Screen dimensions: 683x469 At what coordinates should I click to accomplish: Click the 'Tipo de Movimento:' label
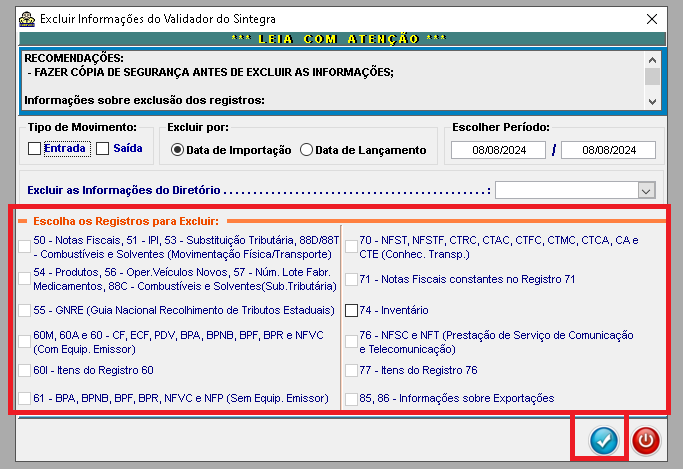pos(82,127)
